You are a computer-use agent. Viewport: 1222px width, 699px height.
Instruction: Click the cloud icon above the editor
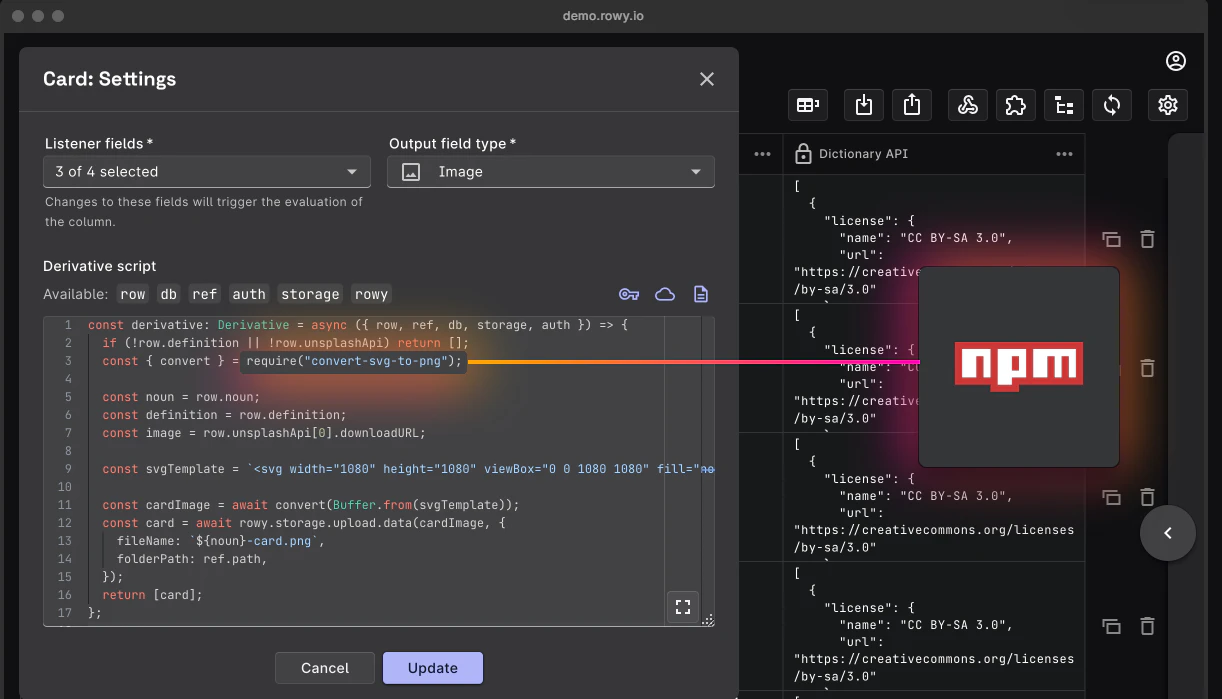tap(665, 294)
